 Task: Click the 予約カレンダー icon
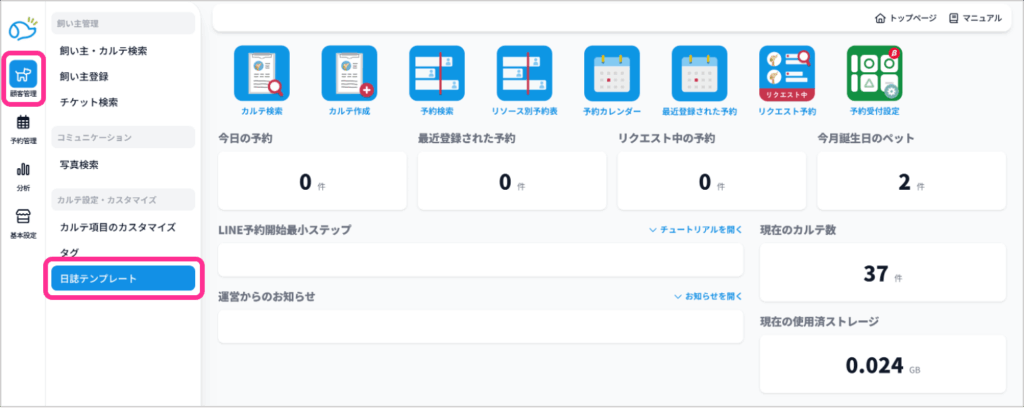(x=612, y=74)
